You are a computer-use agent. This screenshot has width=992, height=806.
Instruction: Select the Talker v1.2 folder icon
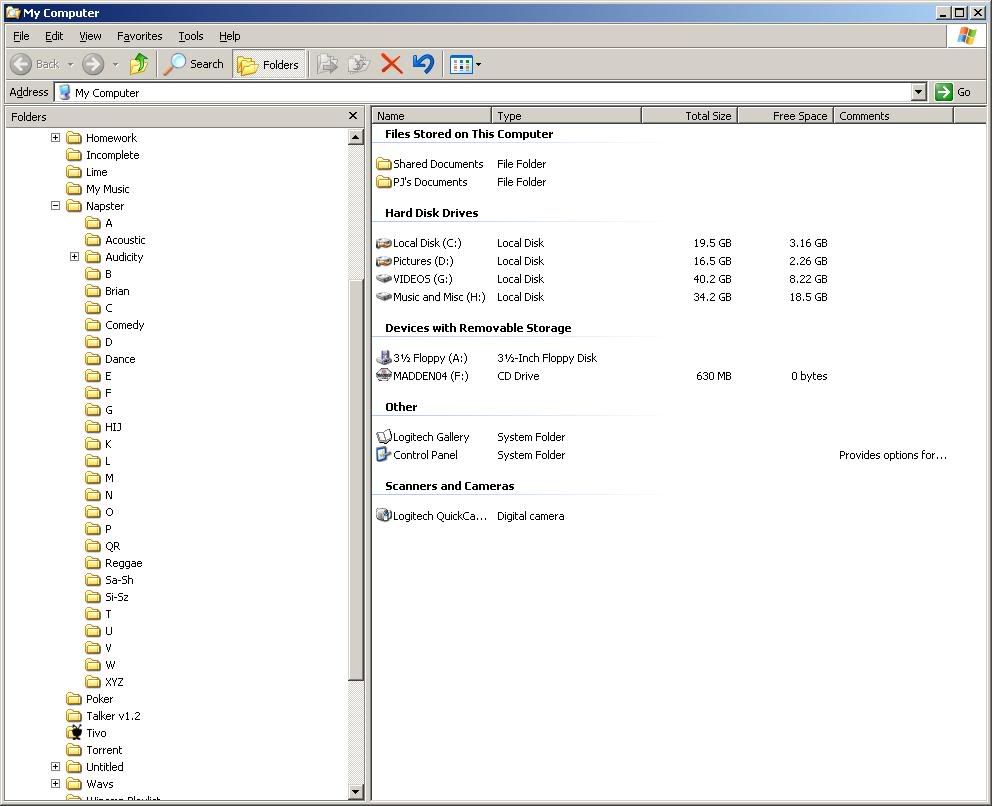75,716
